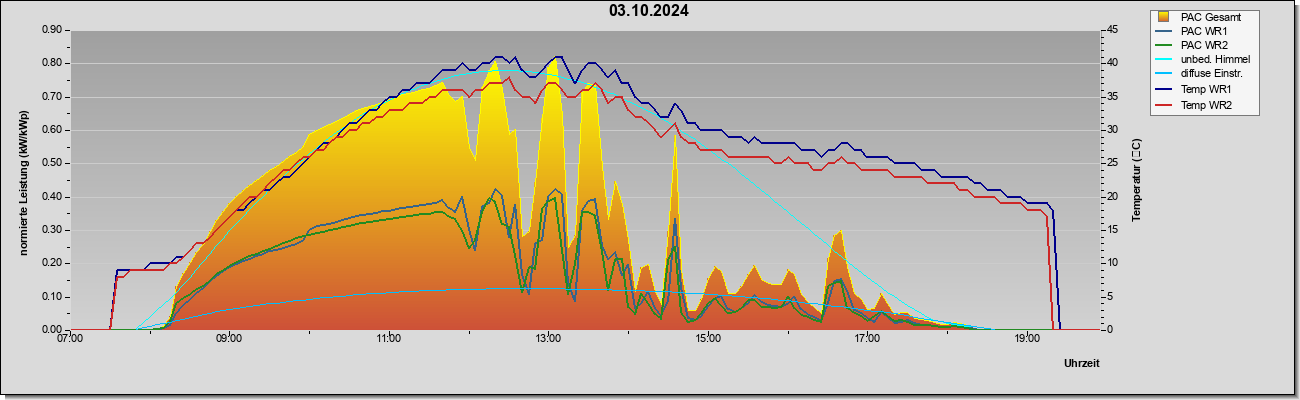Click the 13:00 time axis label
The height and width of the screenshot is (400, 1300).
(x=548, y=339)
